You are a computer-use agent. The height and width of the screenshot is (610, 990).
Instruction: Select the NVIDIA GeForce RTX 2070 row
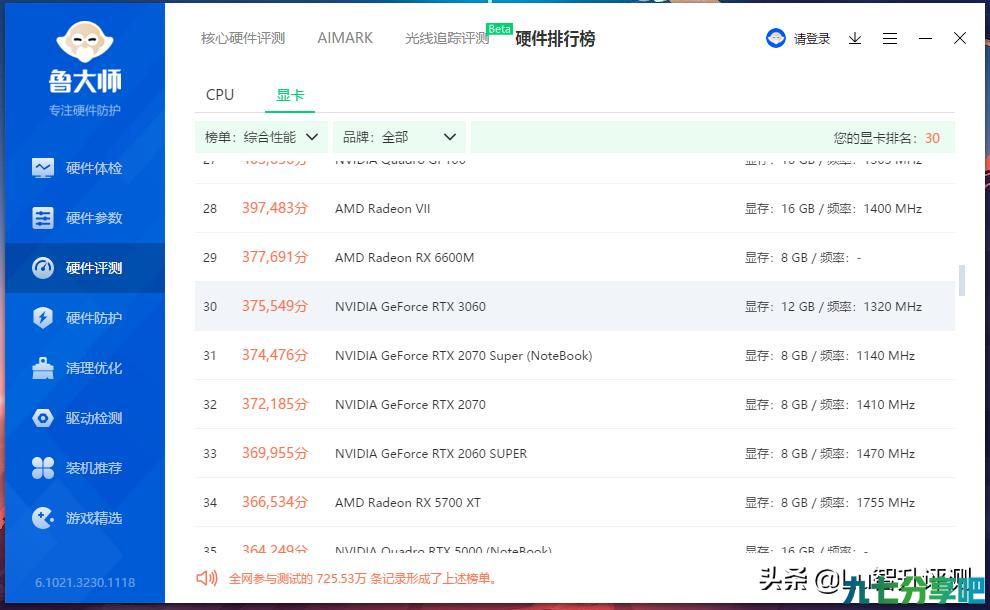575,404
